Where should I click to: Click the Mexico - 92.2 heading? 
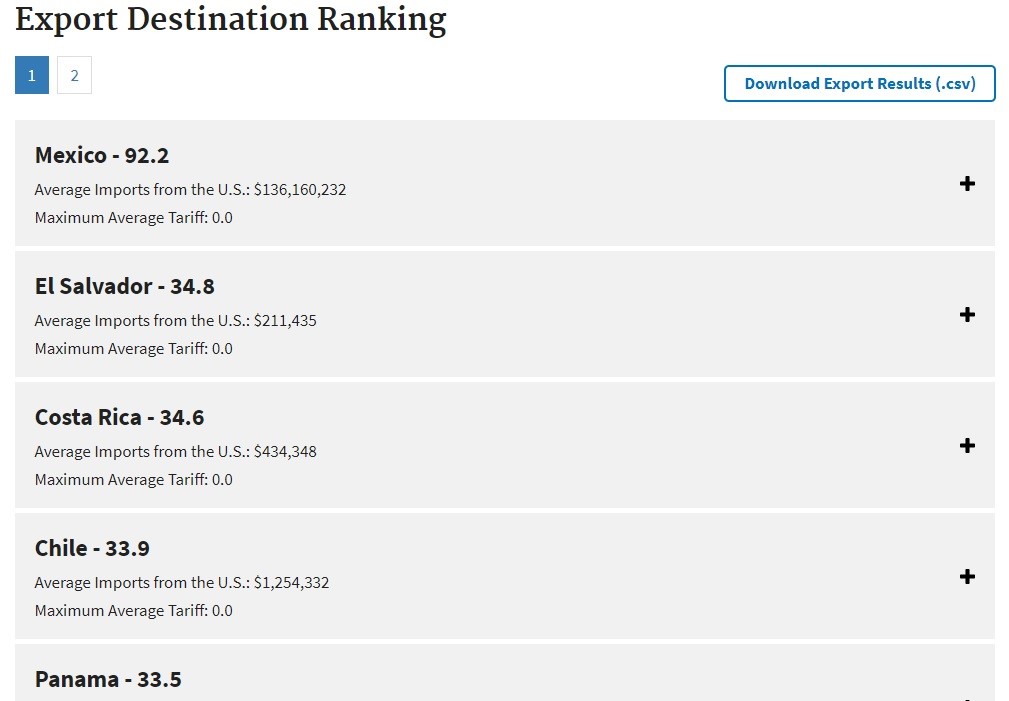[x=102, y=156]
